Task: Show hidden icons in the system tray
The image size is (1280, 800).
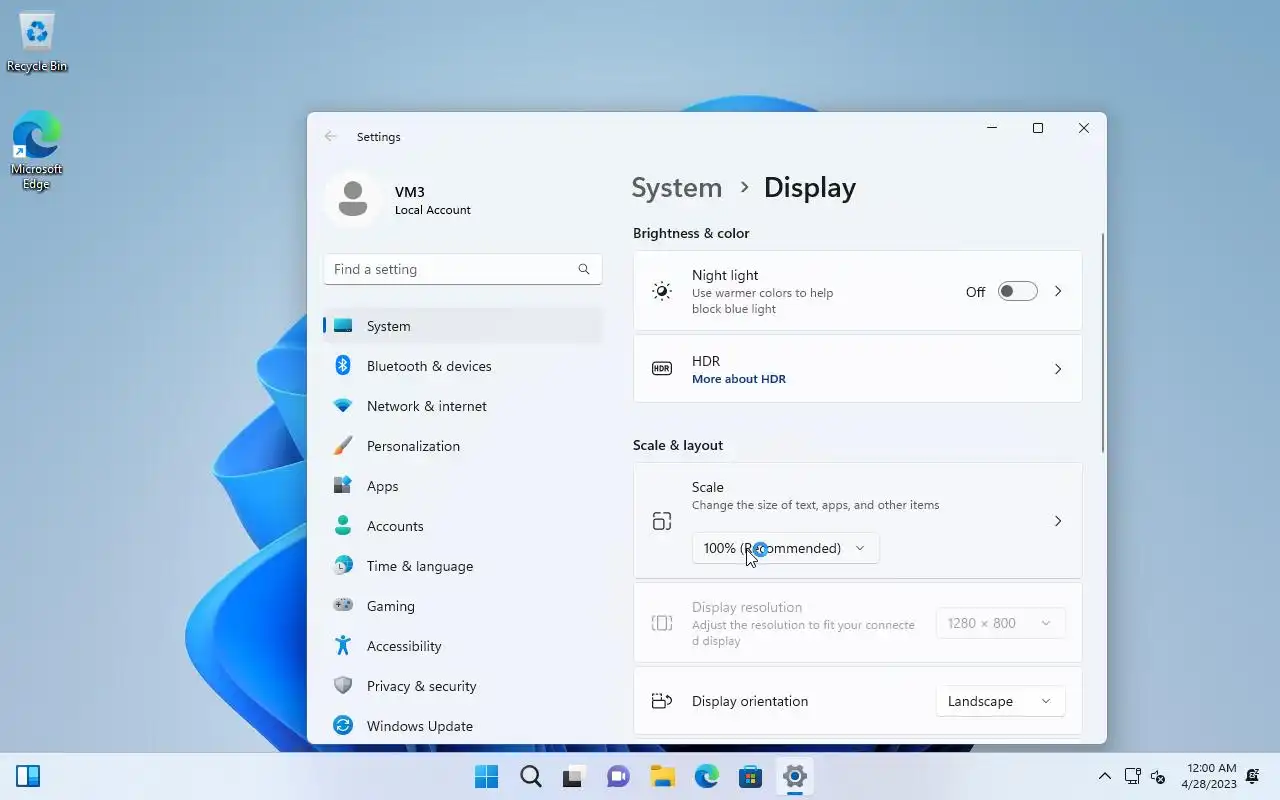Action: (x=1105, y=777)
